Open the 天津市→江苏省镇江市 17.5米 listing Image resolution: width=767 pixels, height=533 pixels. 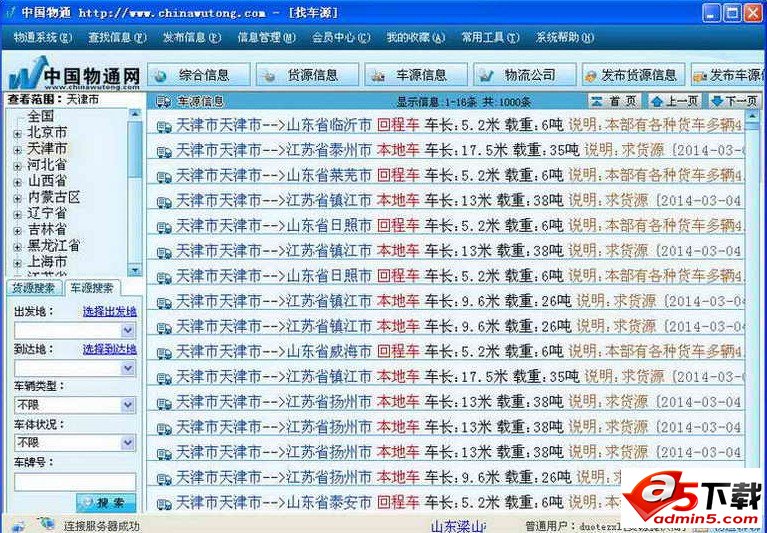[x=445, y=377]
